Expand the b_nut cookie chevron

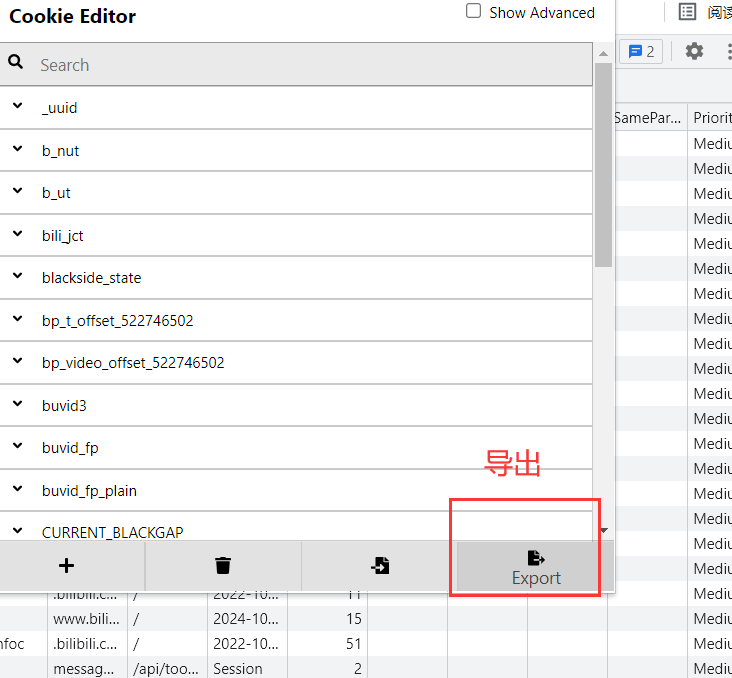18,148
